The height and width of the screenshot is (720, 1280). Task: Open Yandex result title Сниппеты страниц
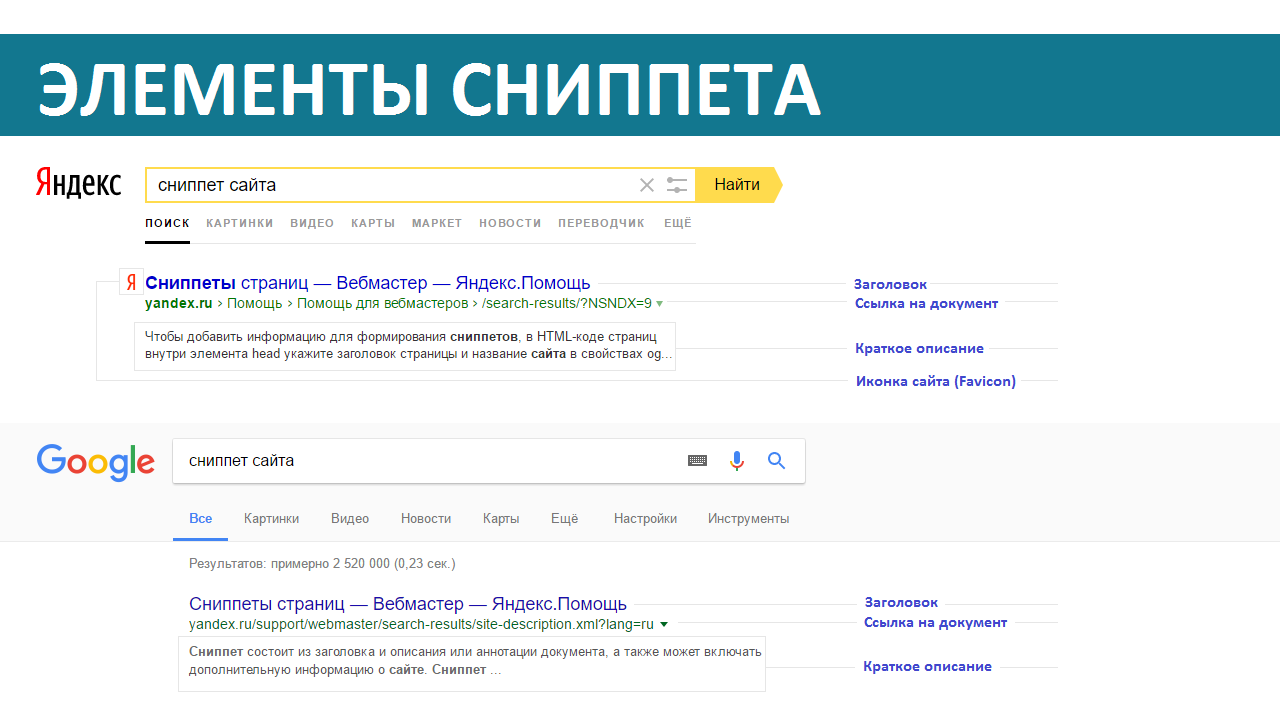[x=368, y=283]
